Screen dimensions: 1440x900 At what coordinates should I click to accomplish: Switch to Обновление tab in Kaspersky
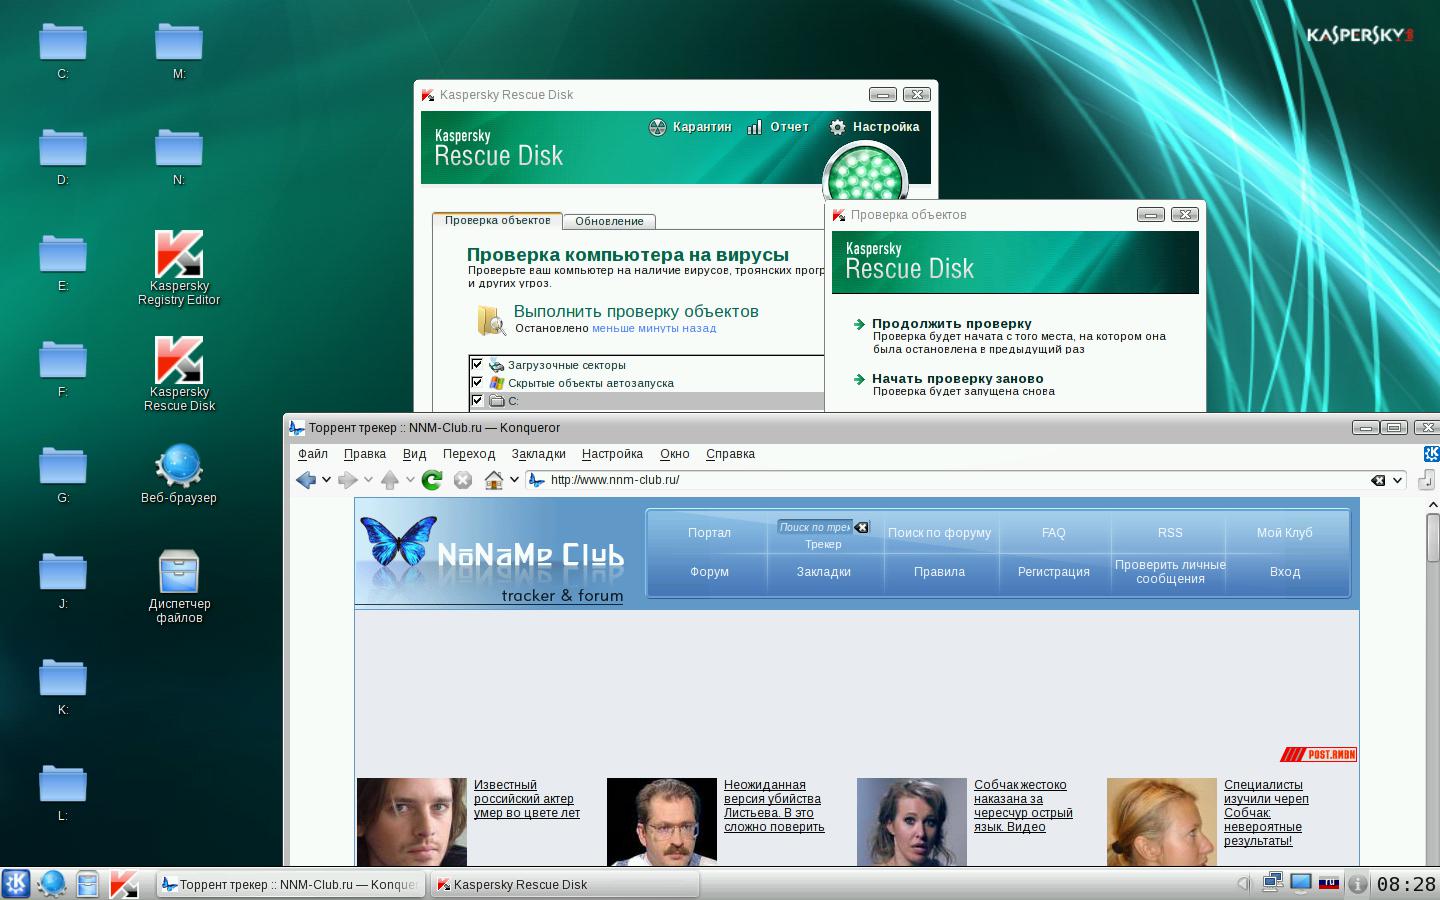[609, 221]
